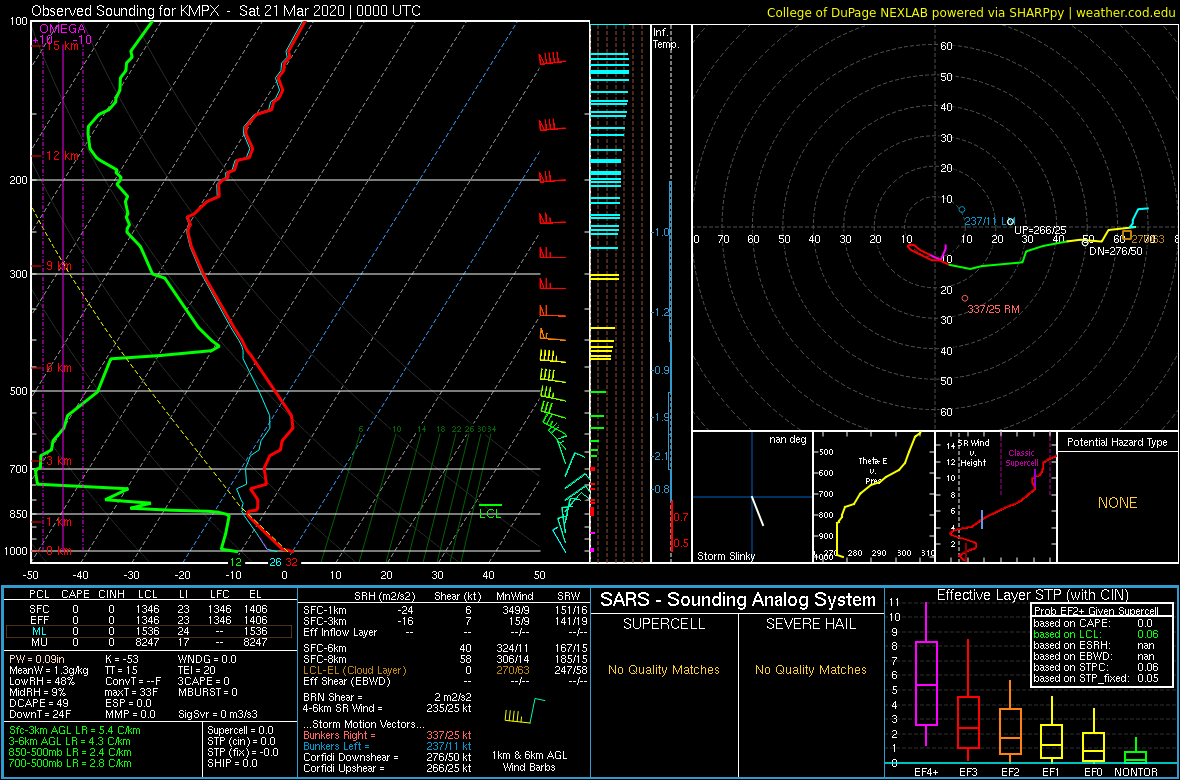Click the Supercell = 0.0 value
Image resolution: width=1180 pixels, height=780 pixels.
click(240, 730)
